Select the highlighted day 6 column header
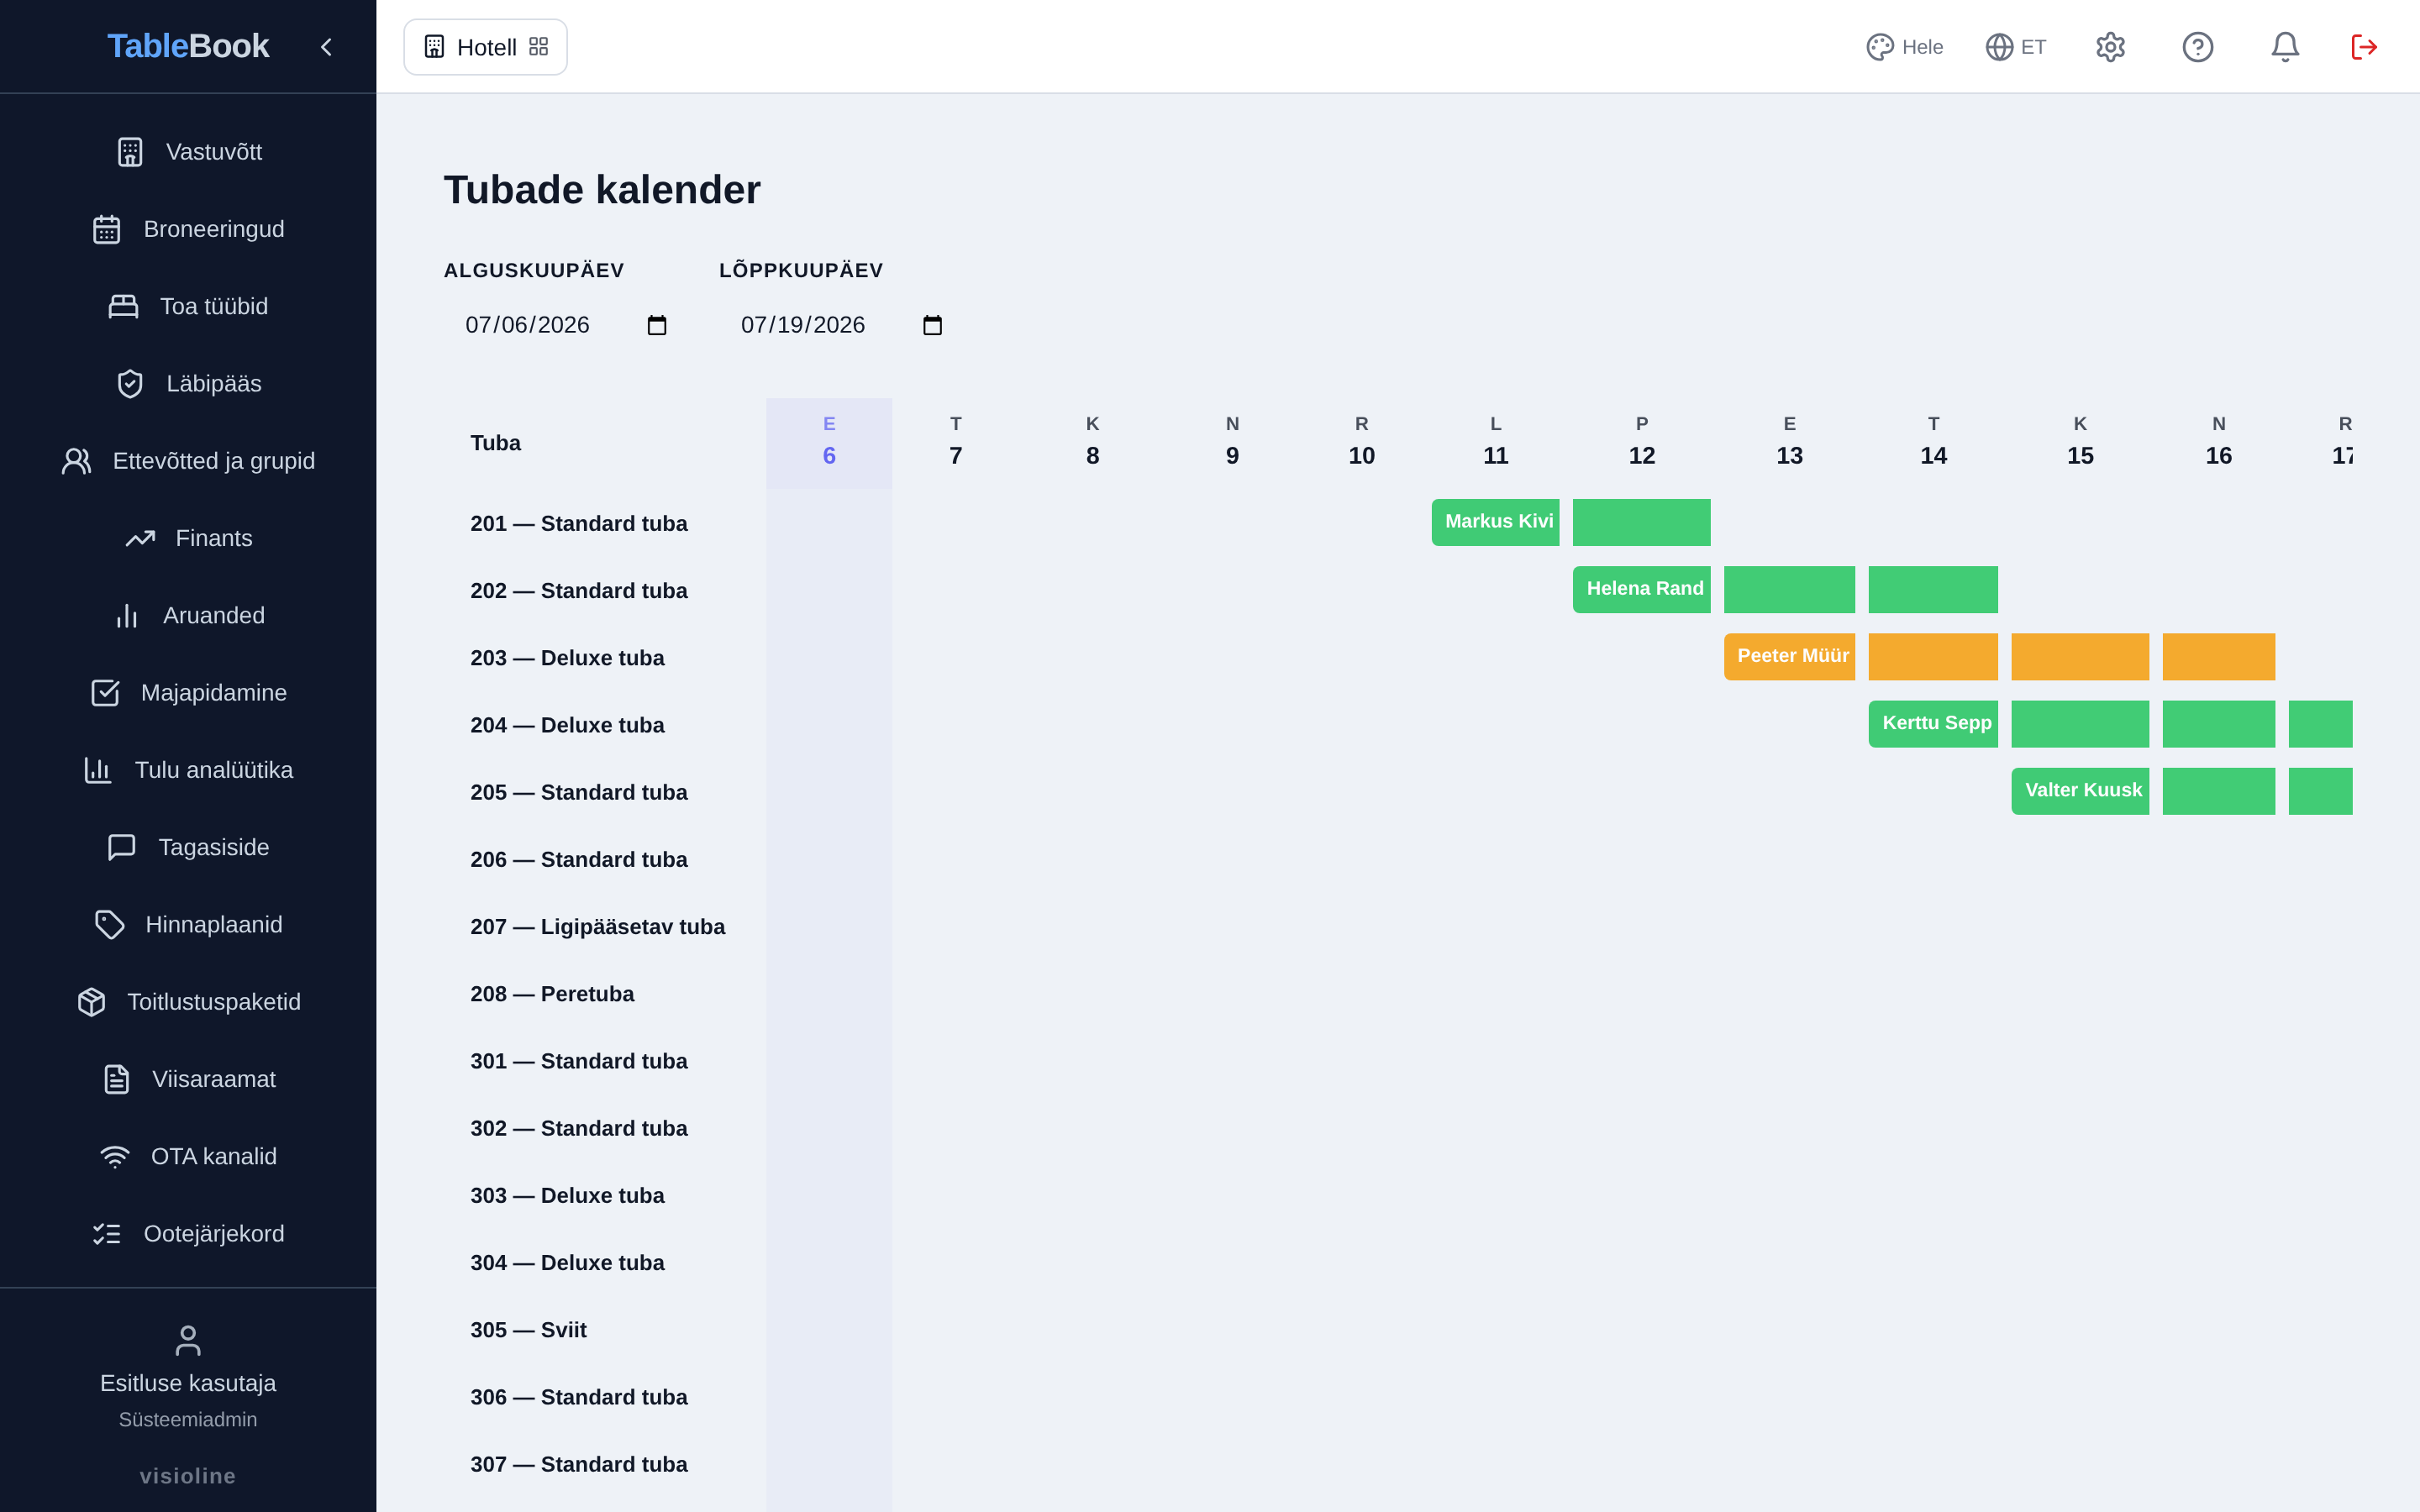The image size is (2420, 1512). pos(829,443)
